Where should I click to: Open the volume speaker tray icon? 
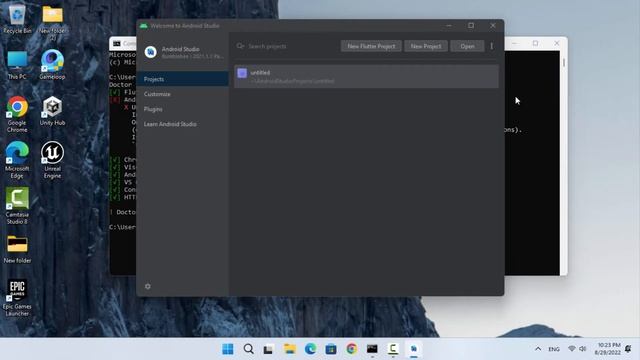[582, 349]
